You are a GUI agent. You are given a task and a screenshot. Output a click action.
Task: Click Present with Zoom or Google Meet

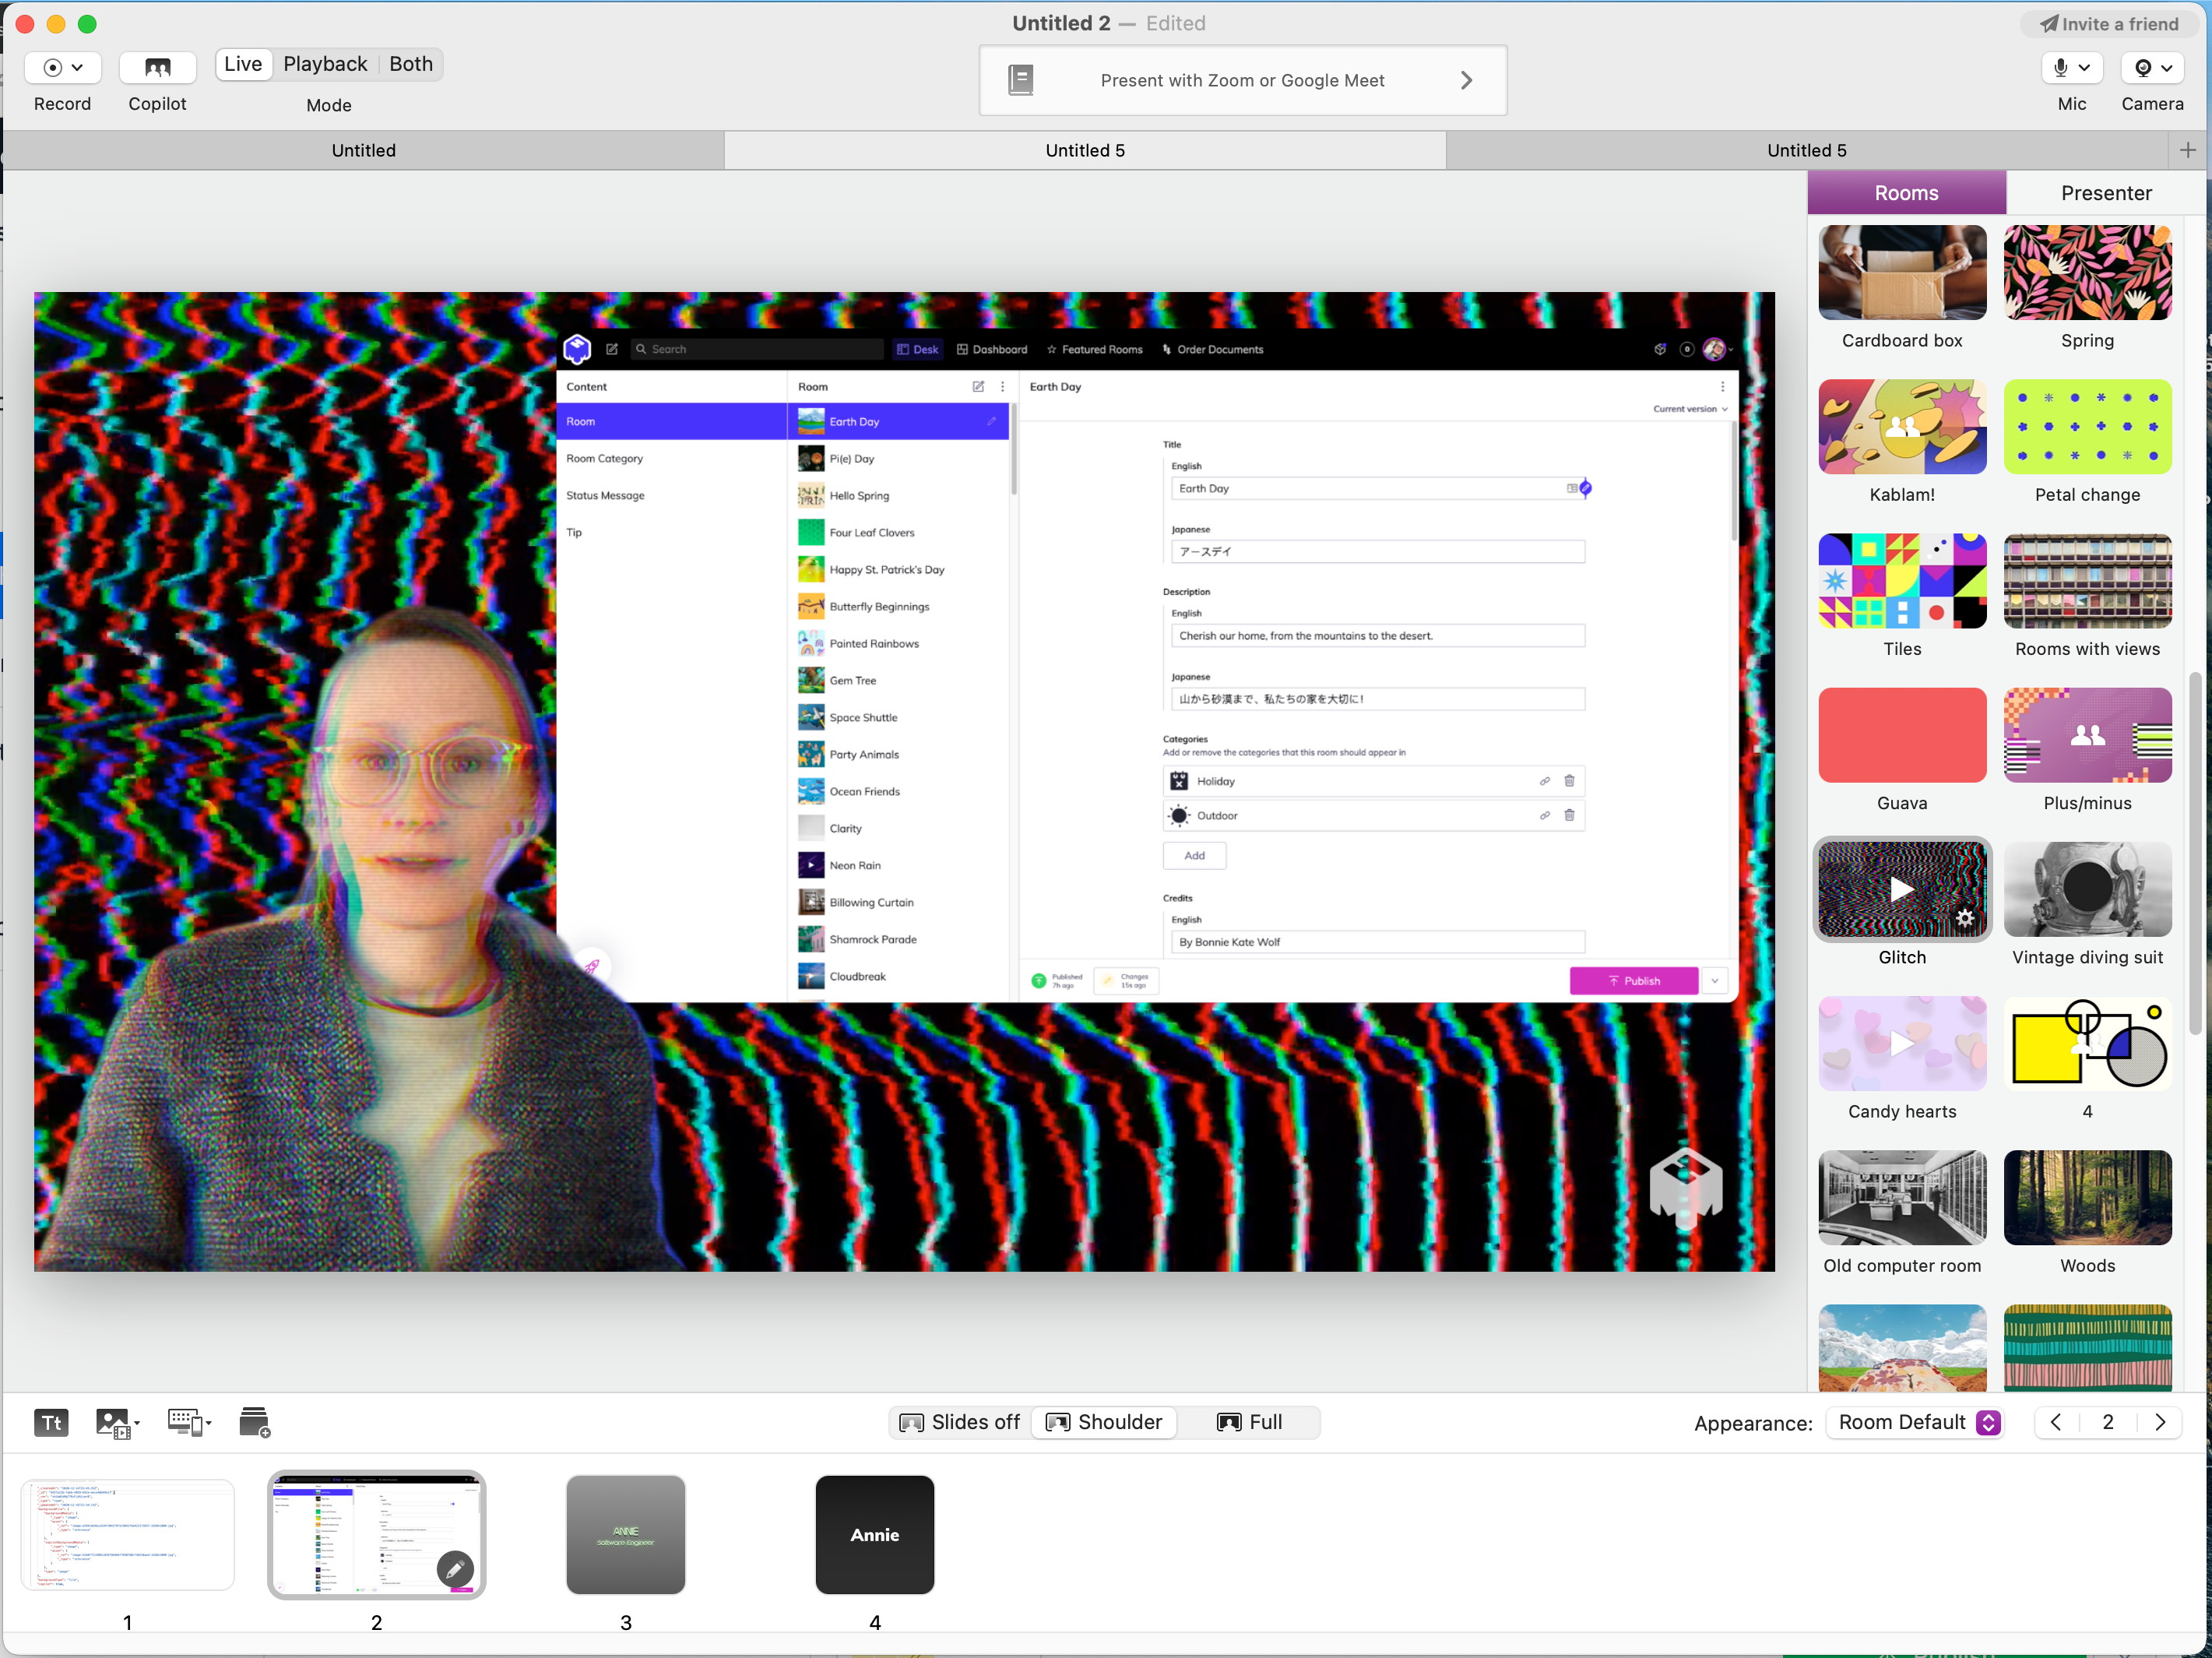click(1242, 80)
